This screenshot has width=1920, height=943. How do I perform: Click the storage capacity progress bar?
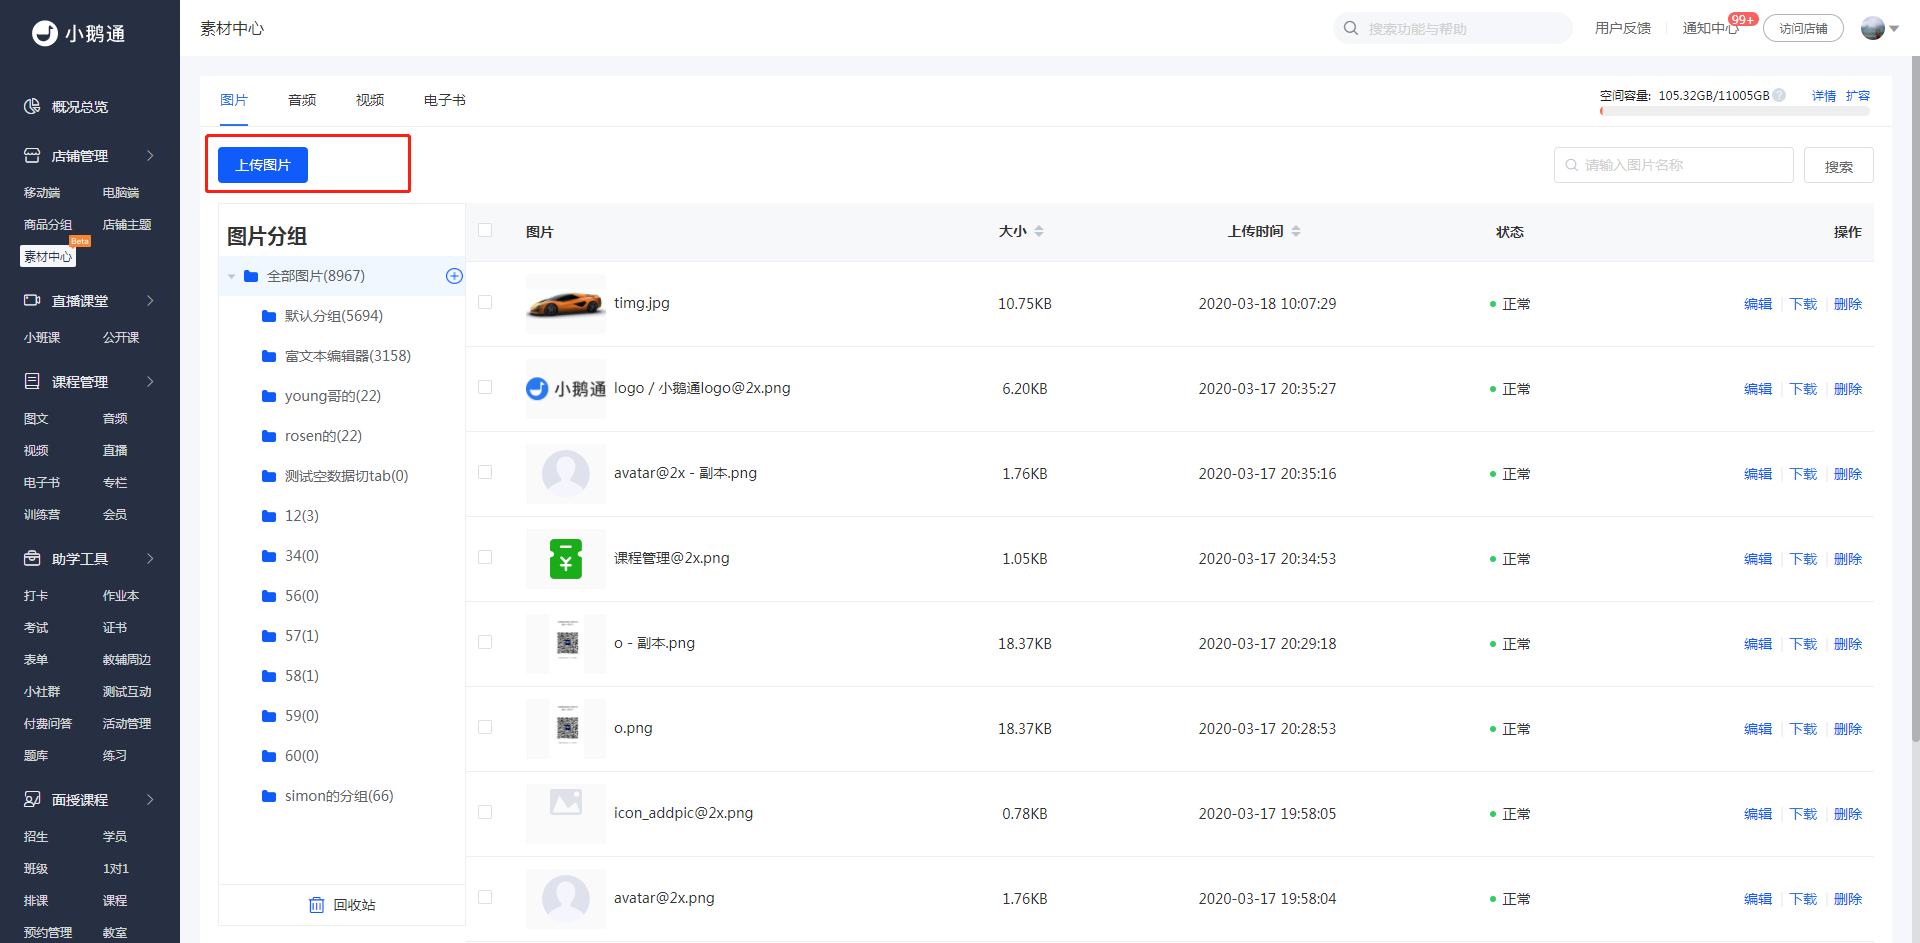1735,112
